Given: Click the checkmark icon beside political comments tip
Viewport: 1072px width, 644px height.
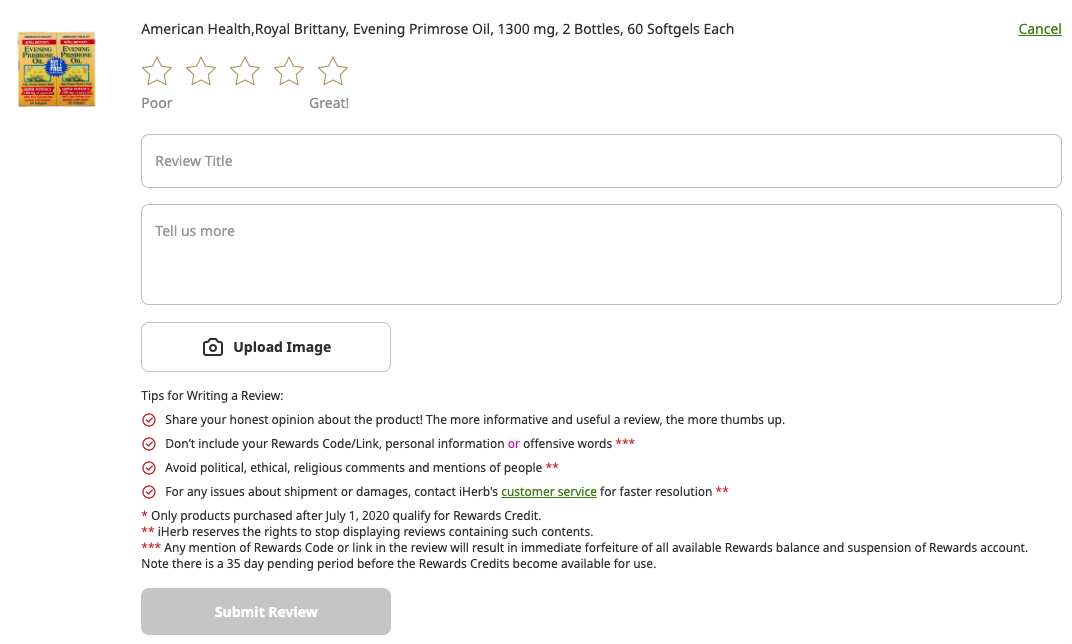Looking at the screenshot, I should click(x=149, y=468).
